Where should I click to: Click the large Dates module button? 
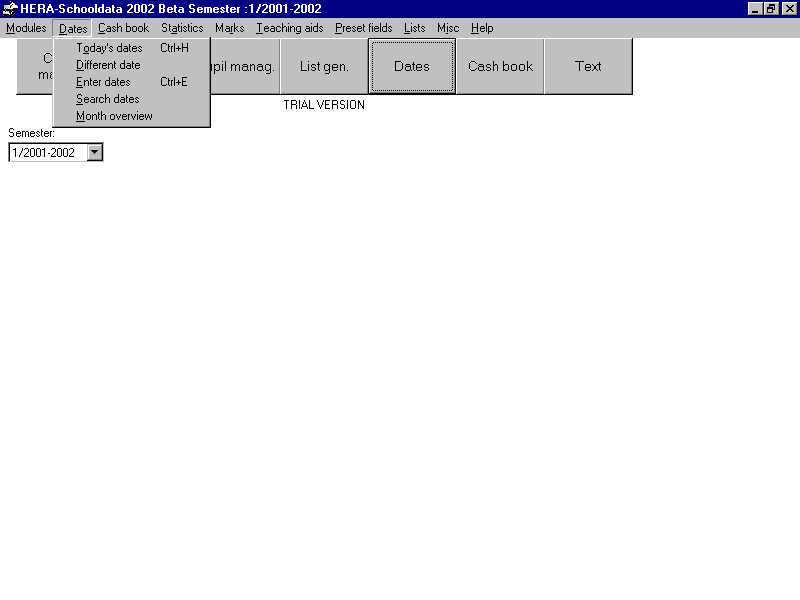412,66
